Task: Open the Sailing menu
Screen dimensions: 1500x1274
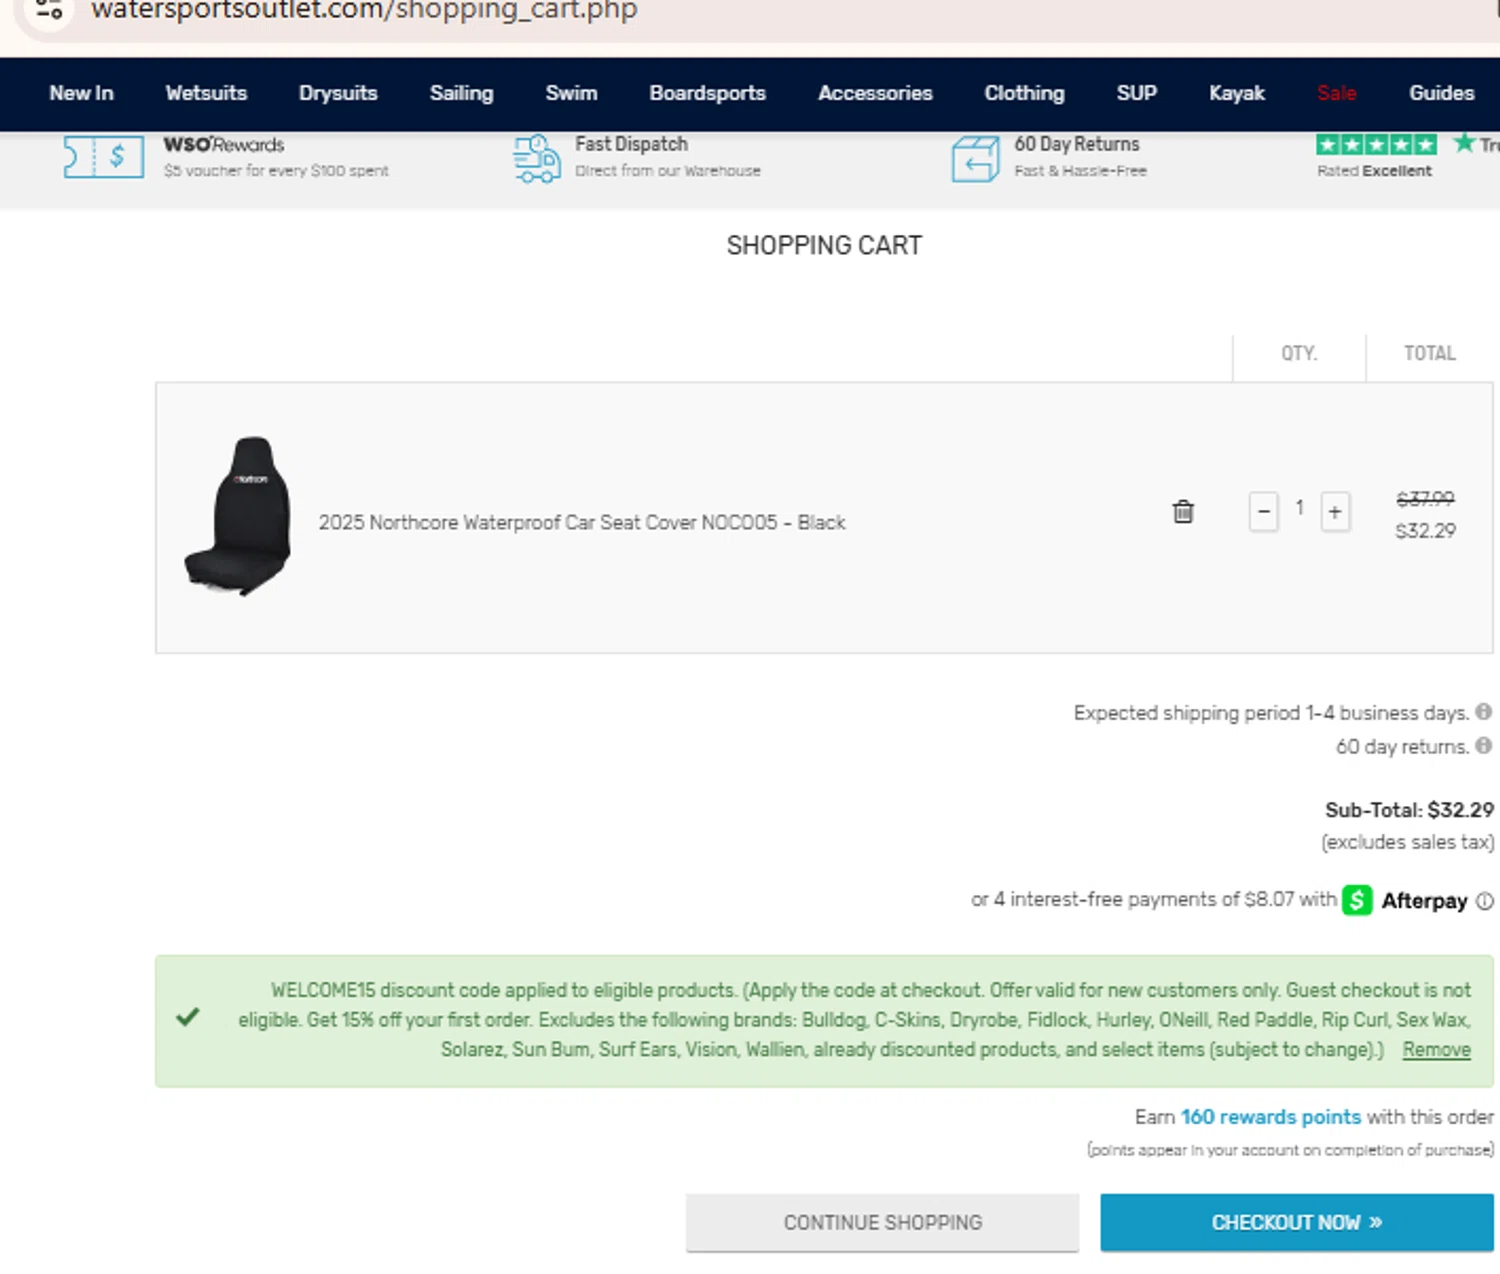Action: [461, 93]
